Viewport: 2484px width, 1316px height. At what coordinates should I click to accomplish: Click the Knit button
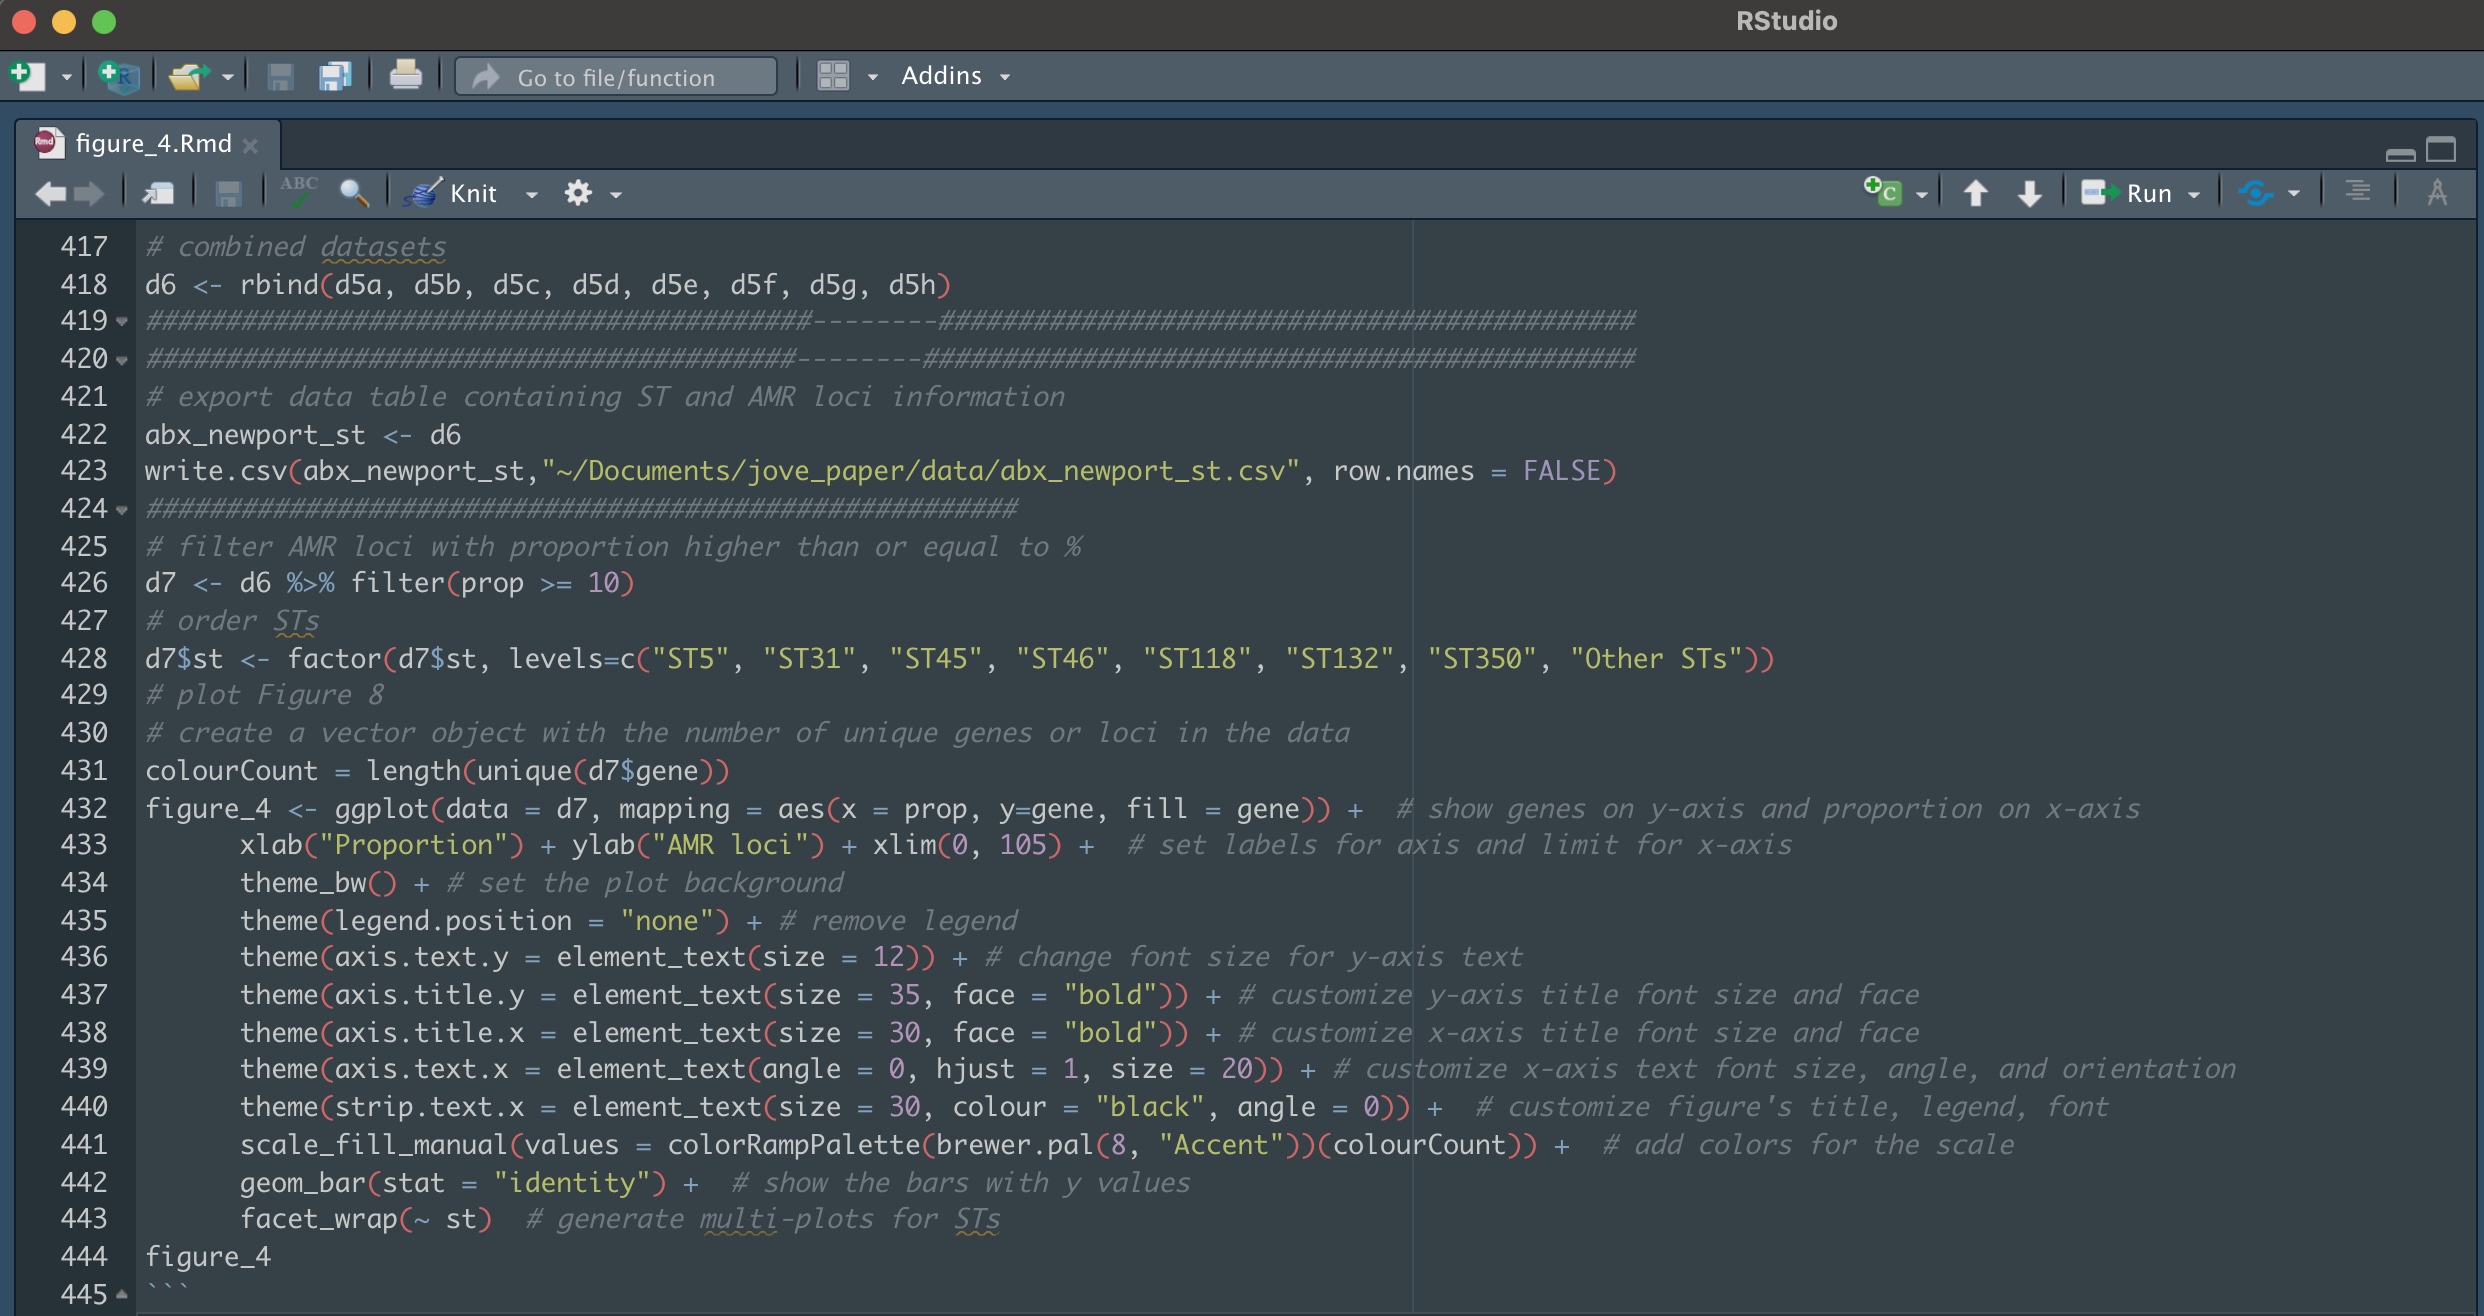(452, 193)
